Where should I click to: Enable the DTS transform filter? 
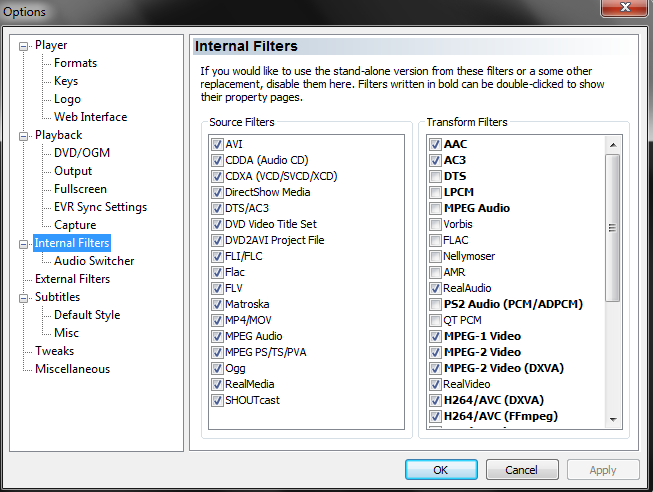(x=435, y=176)
